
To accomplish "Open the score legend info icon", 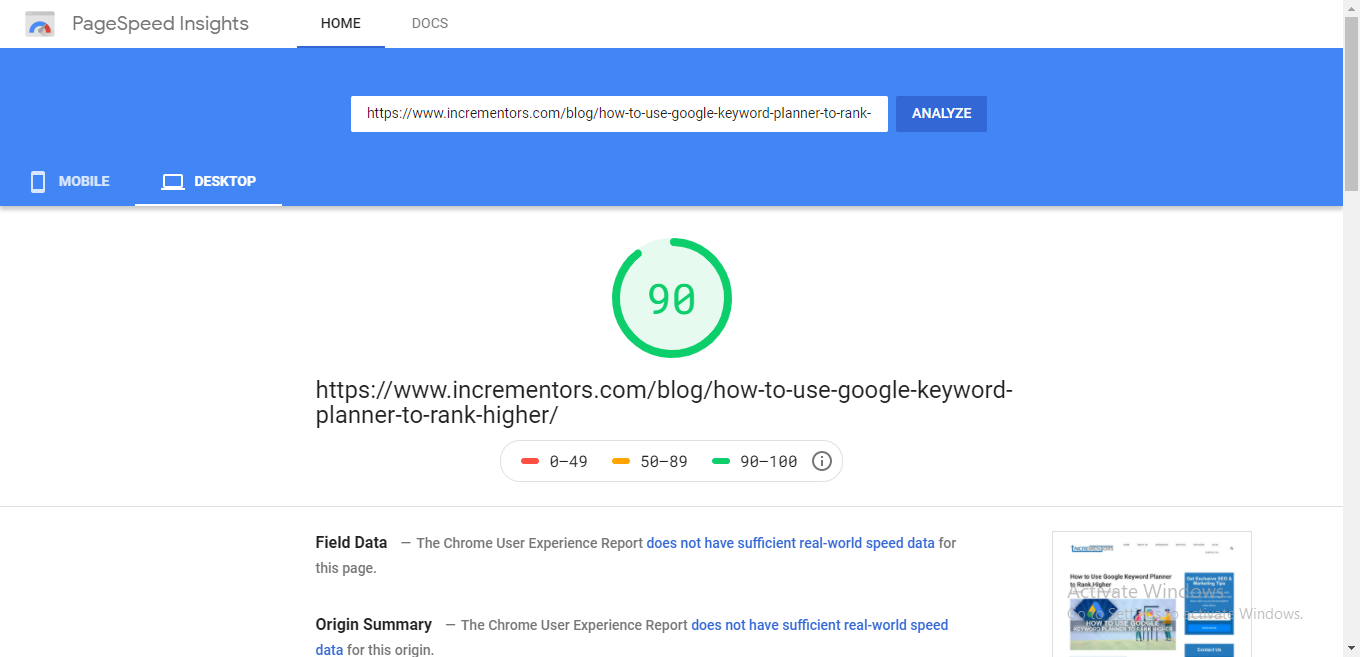I will [821, 460].
